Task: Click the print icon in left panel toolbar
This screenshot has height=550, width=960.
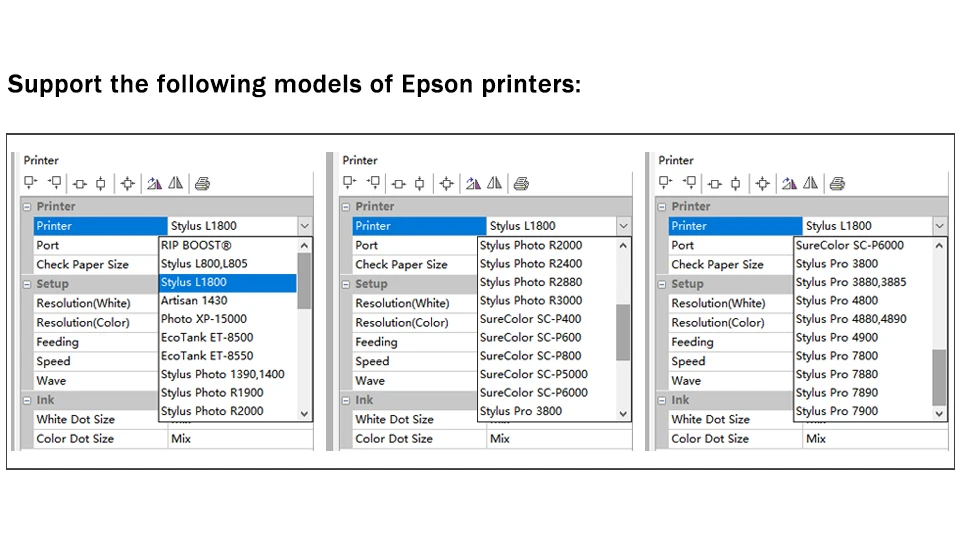Action: (x=203, y=183)
